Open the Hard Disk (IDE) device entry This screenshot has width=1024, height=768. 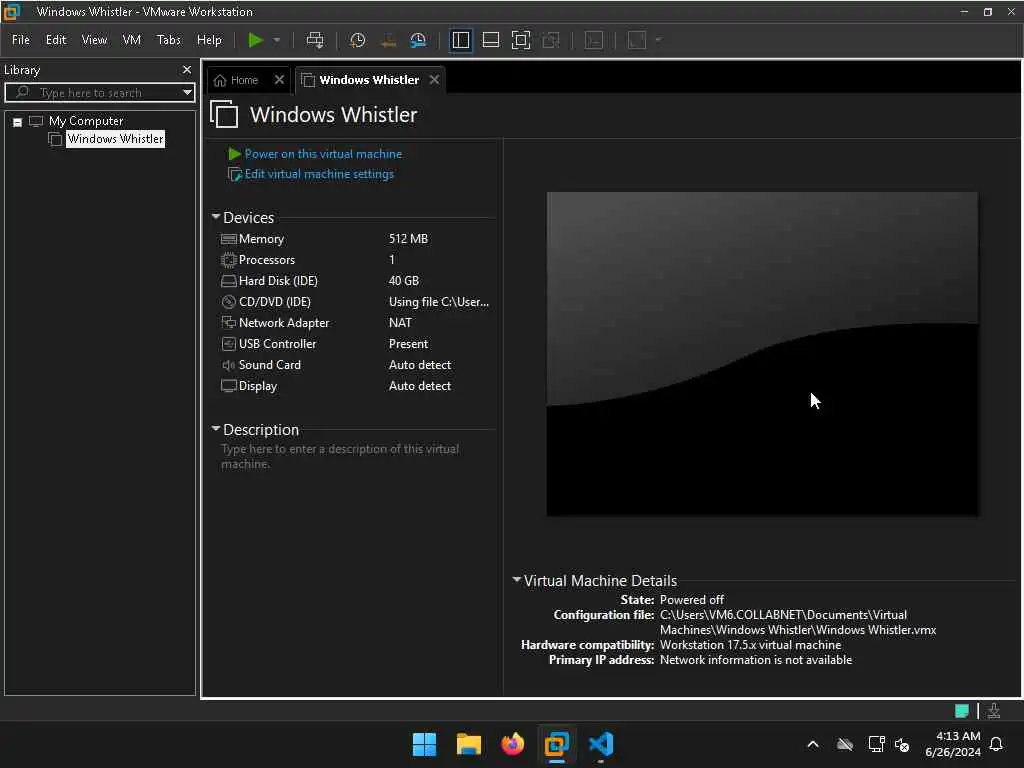(278, 281)
